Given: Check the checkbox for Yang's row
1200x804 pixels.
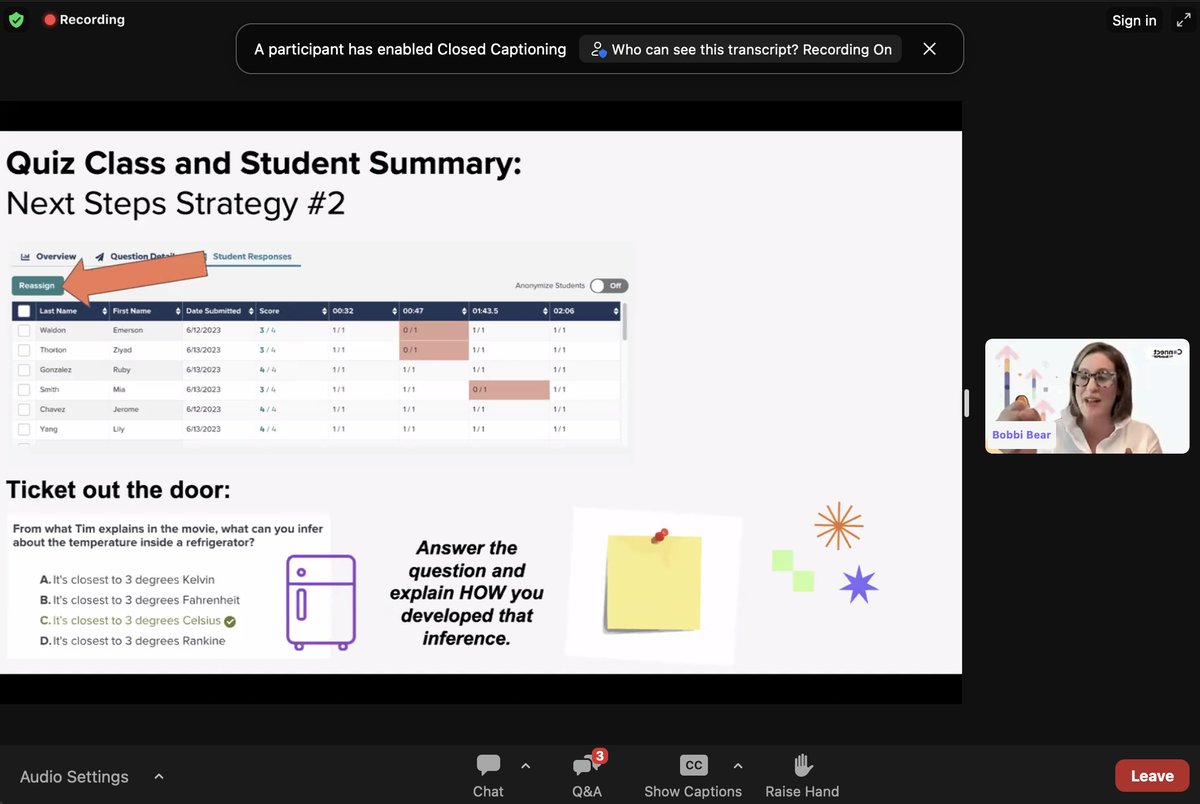Looking at the screenshot, I should [x=24, y=429].
